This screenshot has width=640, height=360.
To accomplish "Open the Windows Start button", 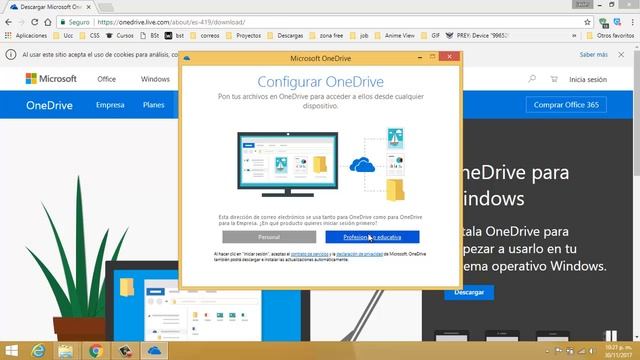I will [11, 351].
